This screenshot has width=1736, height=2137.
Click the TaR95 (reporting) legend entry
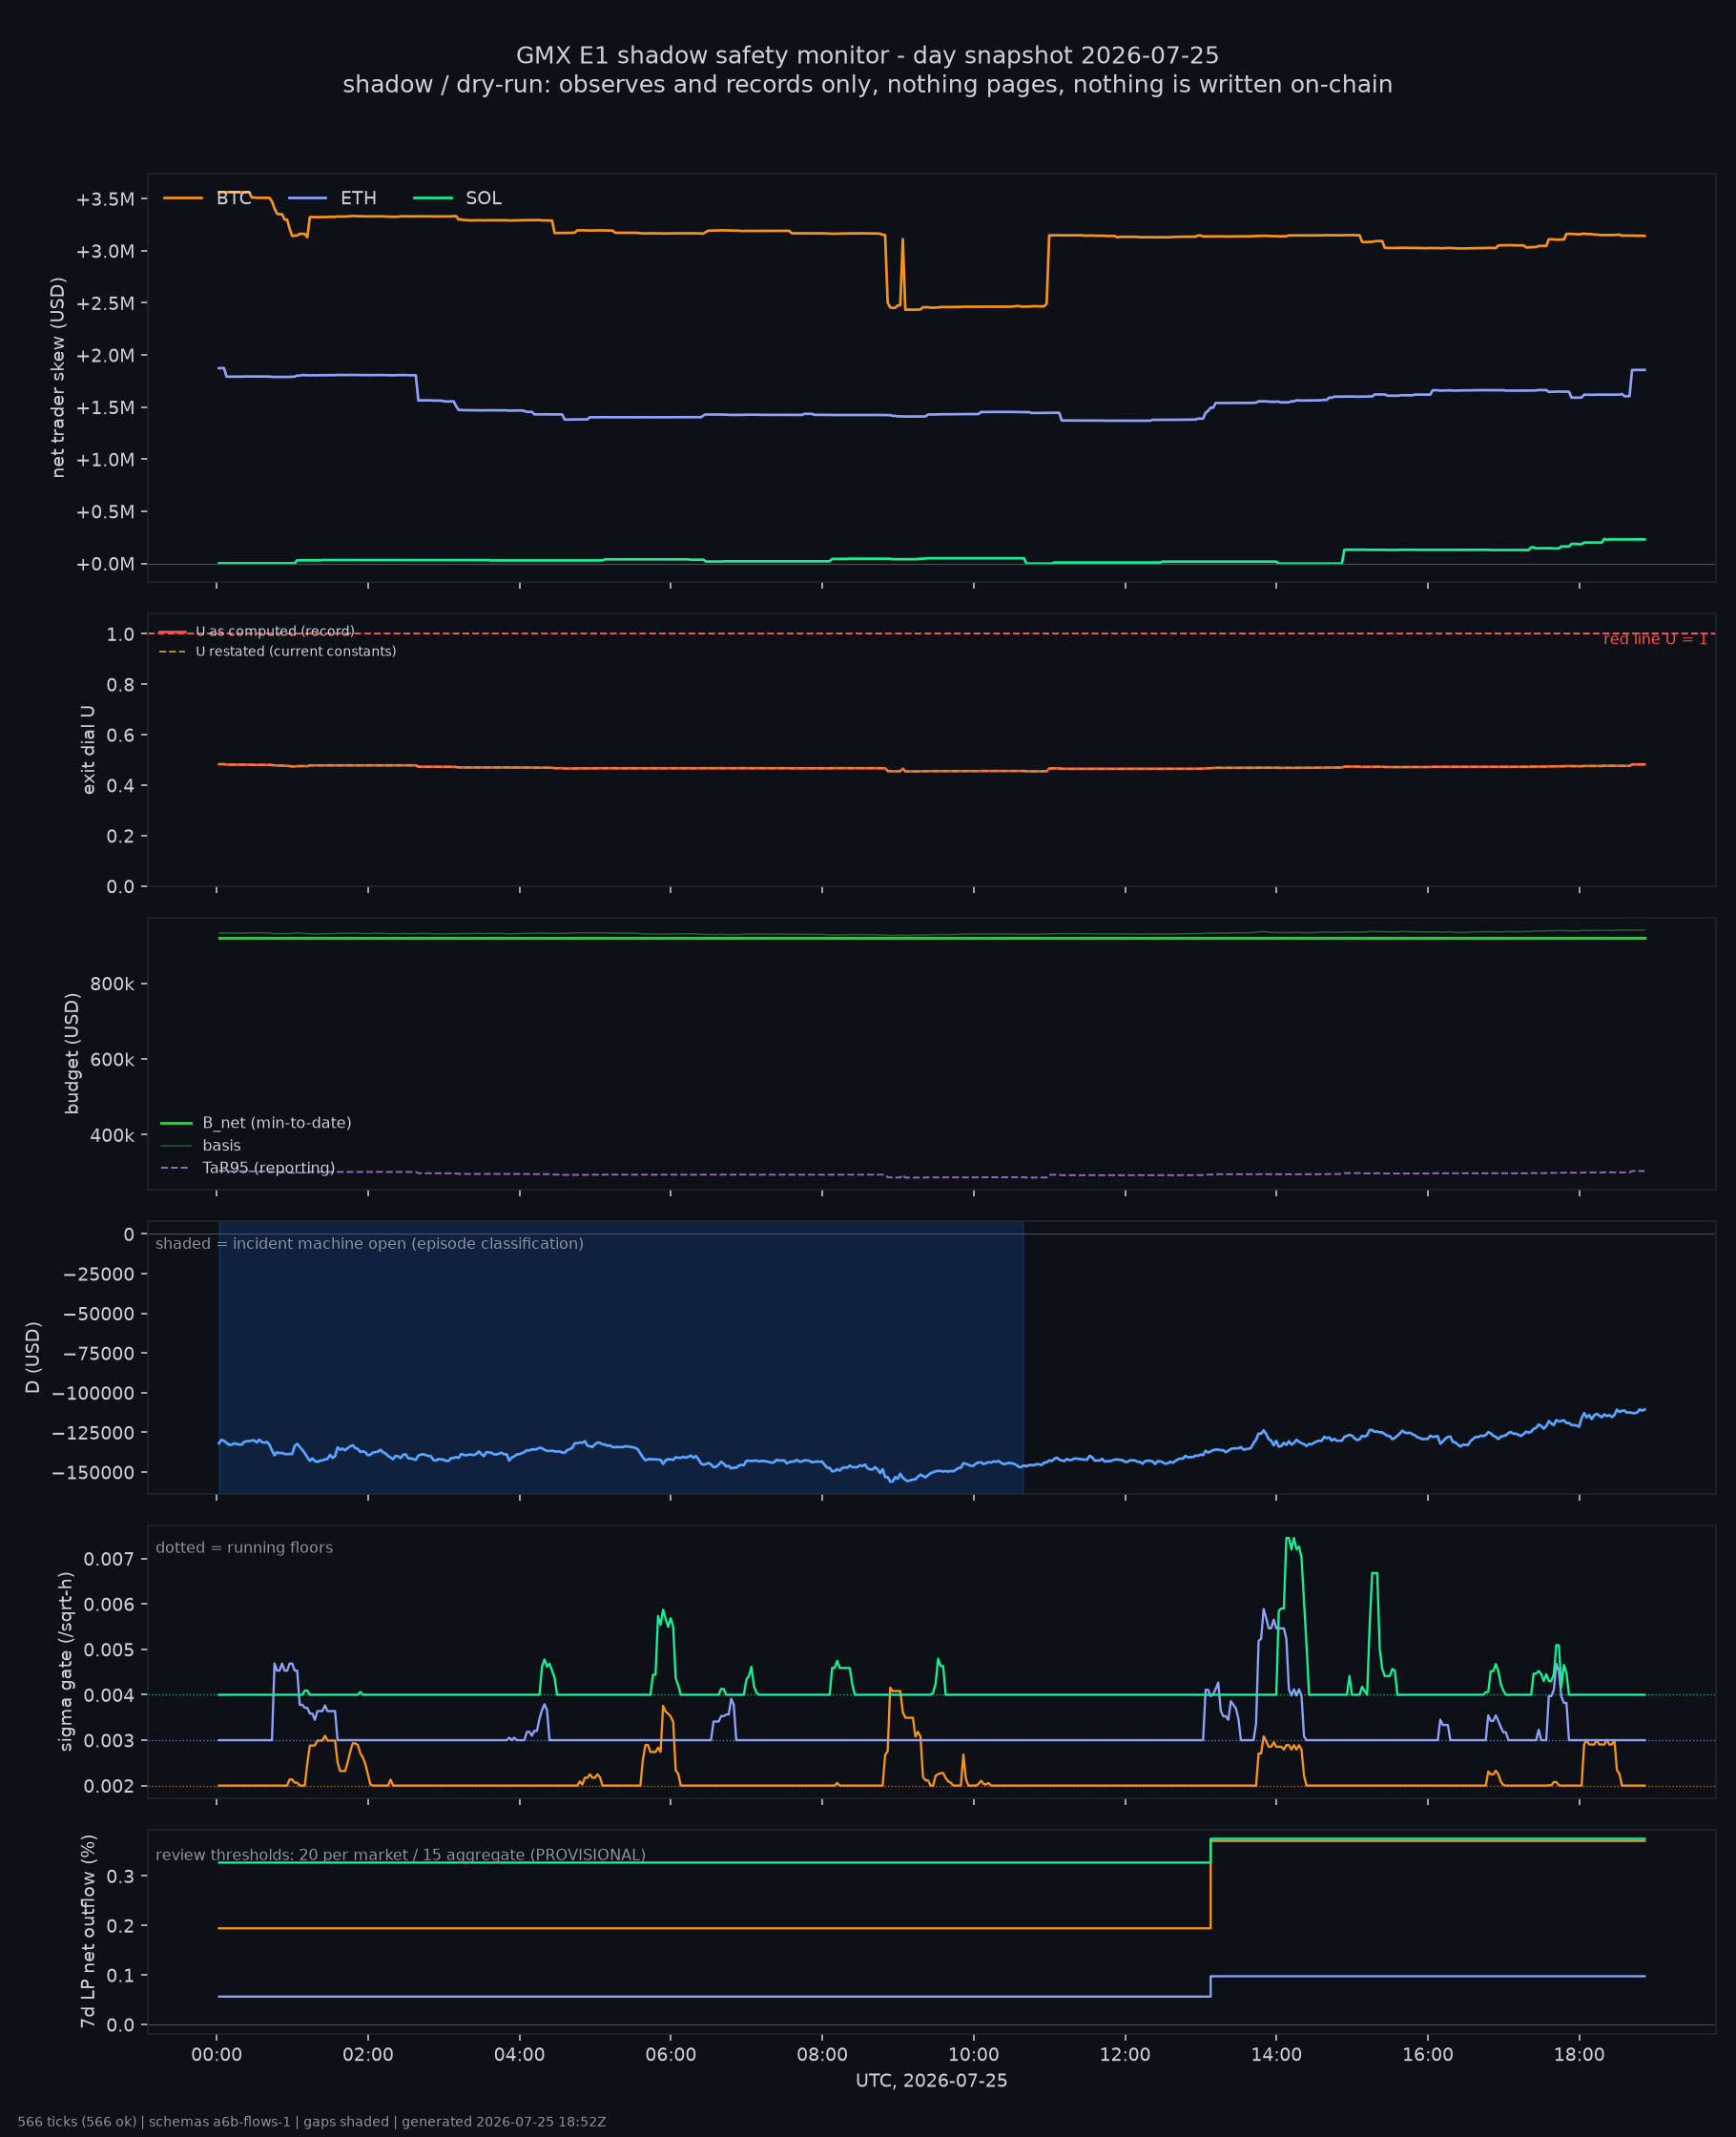point(248,1168)
